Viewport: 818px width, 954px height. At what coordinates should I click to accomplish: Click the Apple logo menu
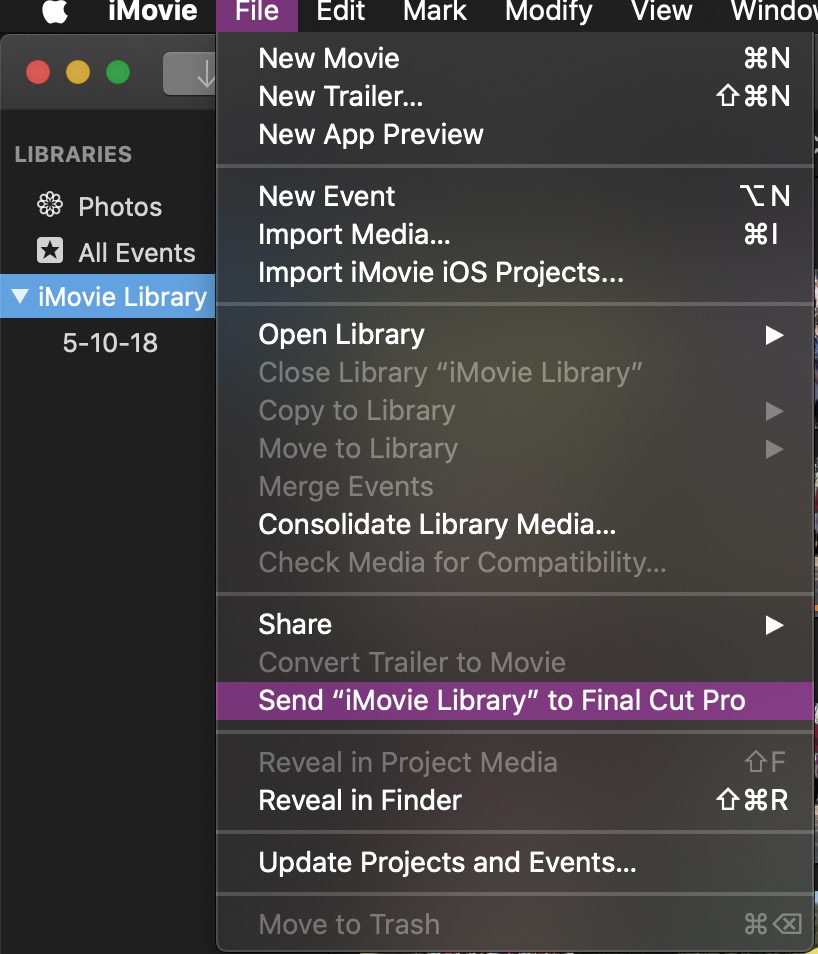(53, 13)
